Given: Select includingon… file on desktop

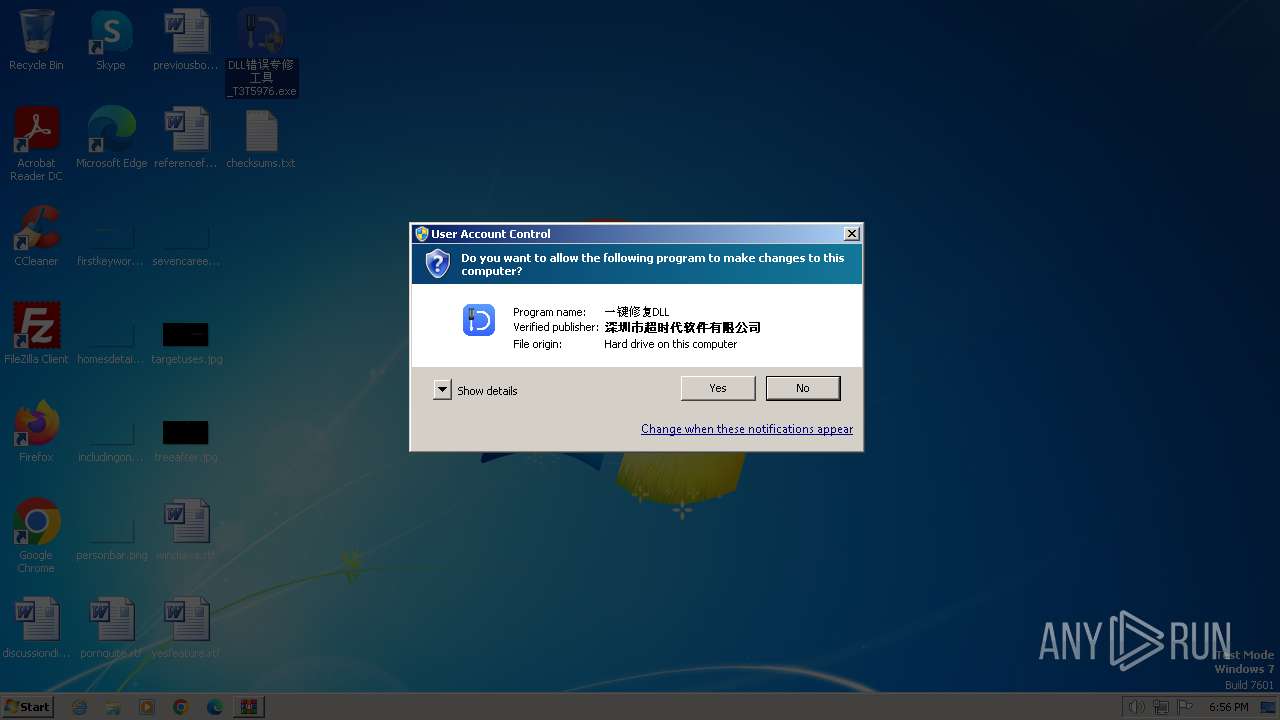Looking at the screenshot, I should [x=111, y=441].
